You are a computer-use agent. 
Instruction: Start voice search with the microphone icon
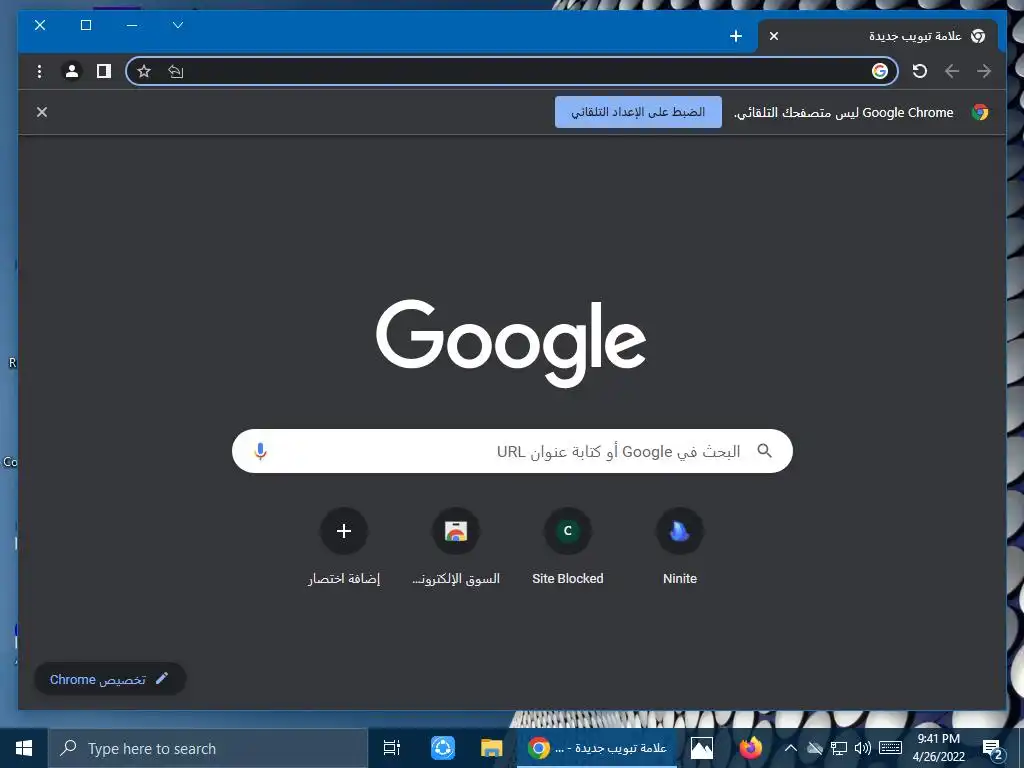261,451
